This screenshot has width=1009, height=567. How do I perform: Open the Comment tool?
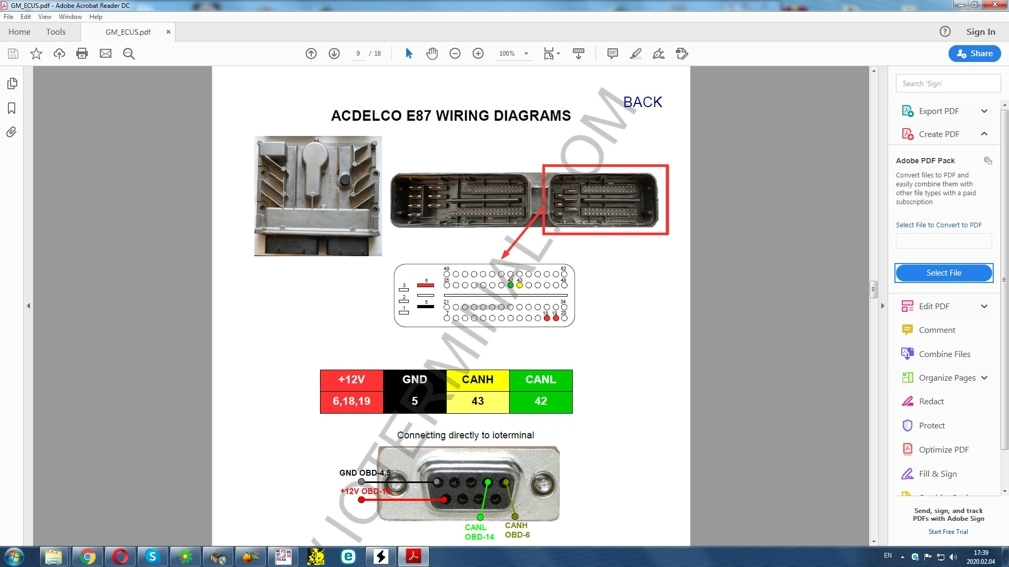(x=937, y=330)
